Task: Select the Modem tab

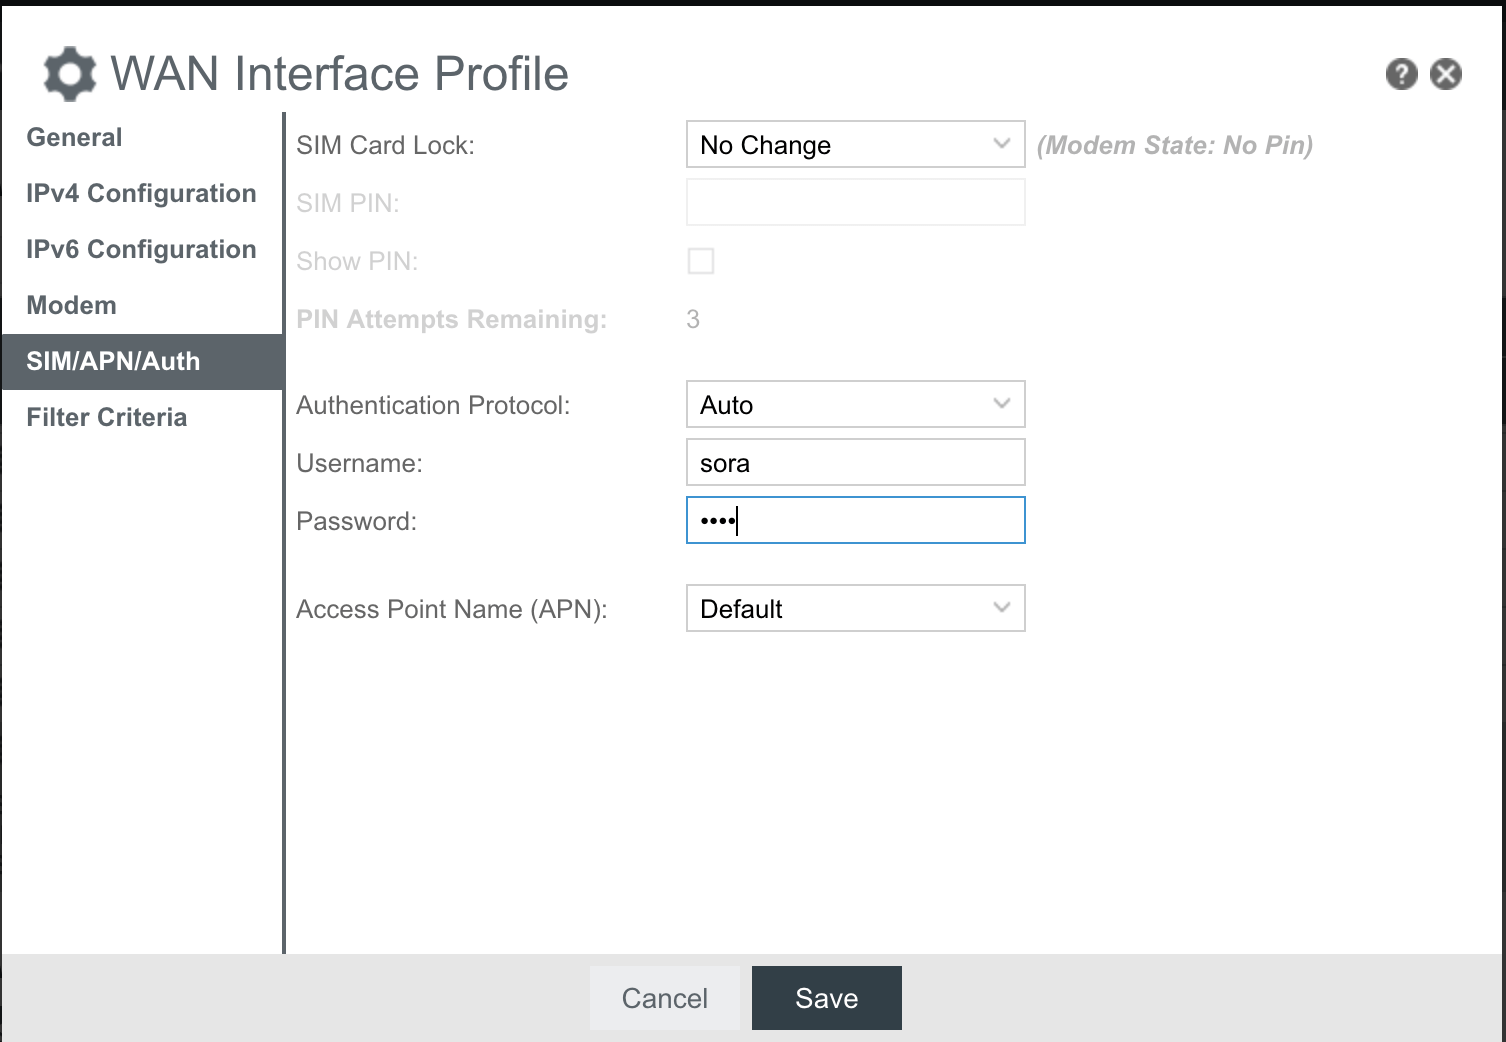Action: (72, 306)
